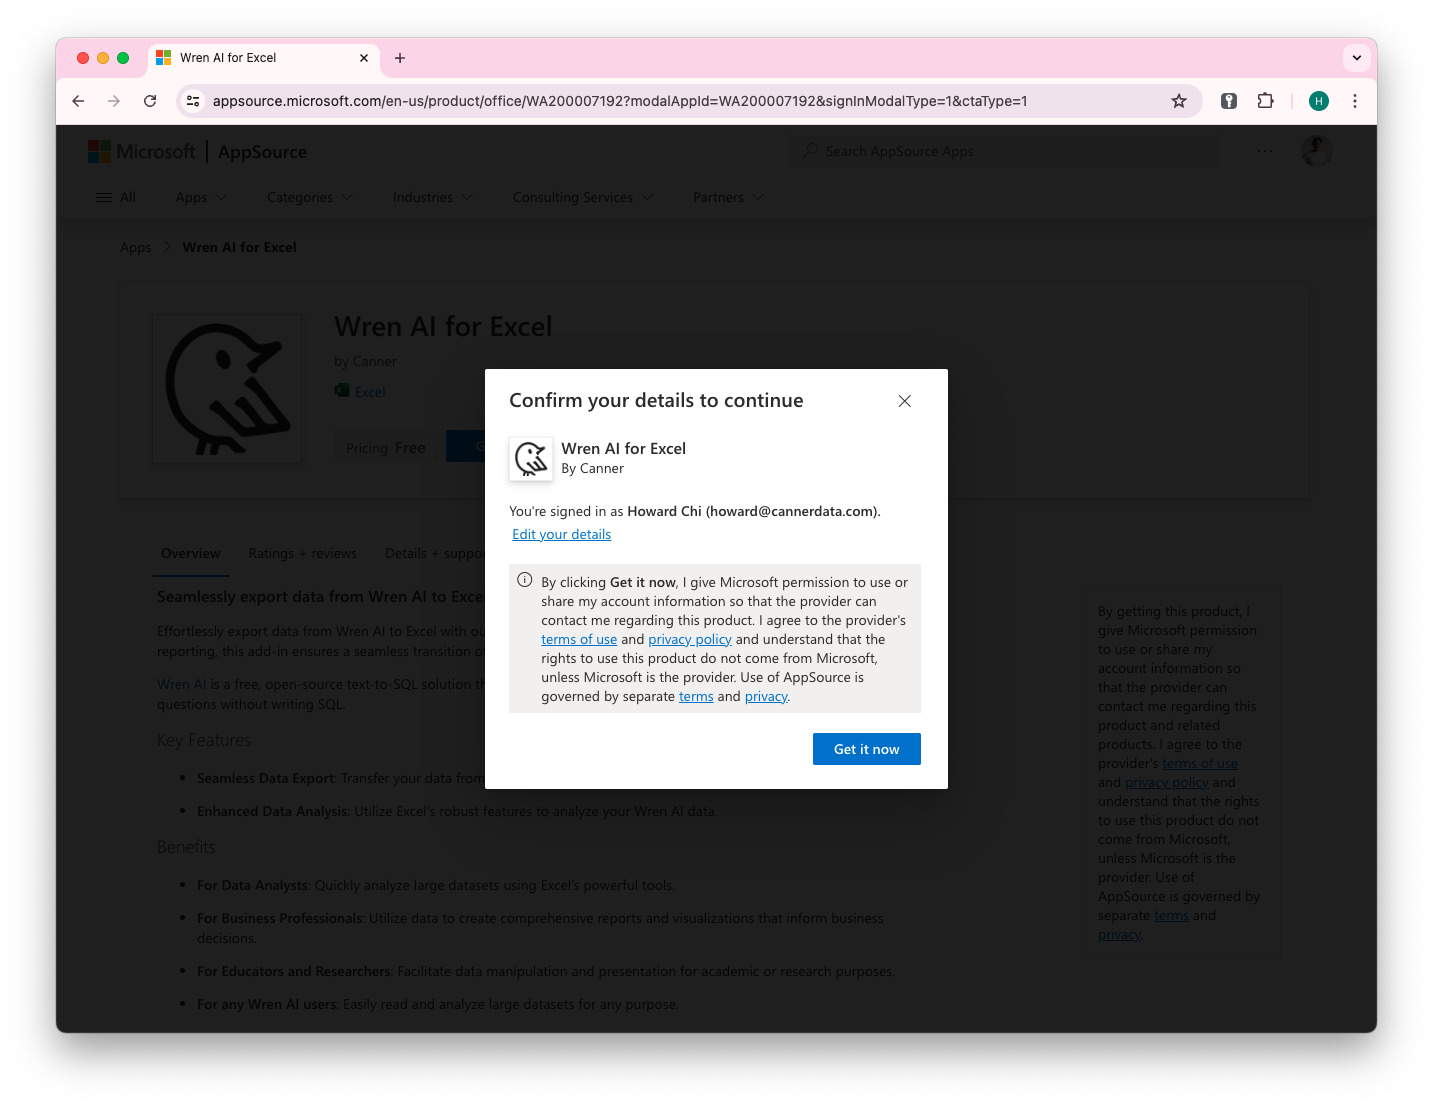1433x1107 pixels.
Task: Switch to the Overview tab
Action: pos(190,553)
